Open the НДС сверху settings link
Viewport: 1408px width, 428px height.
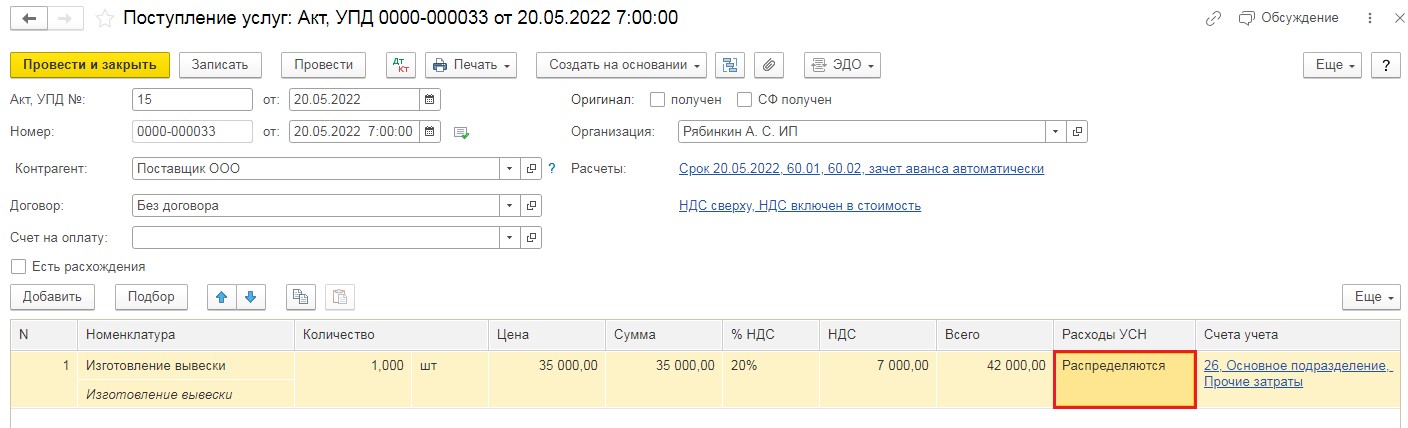click(x=799, y=206)
